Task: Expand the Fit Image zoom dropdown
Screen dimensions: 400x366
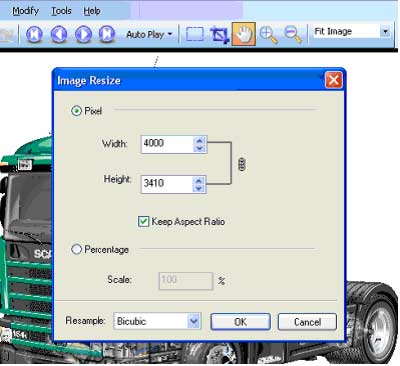Action: (x=385, y=32)
